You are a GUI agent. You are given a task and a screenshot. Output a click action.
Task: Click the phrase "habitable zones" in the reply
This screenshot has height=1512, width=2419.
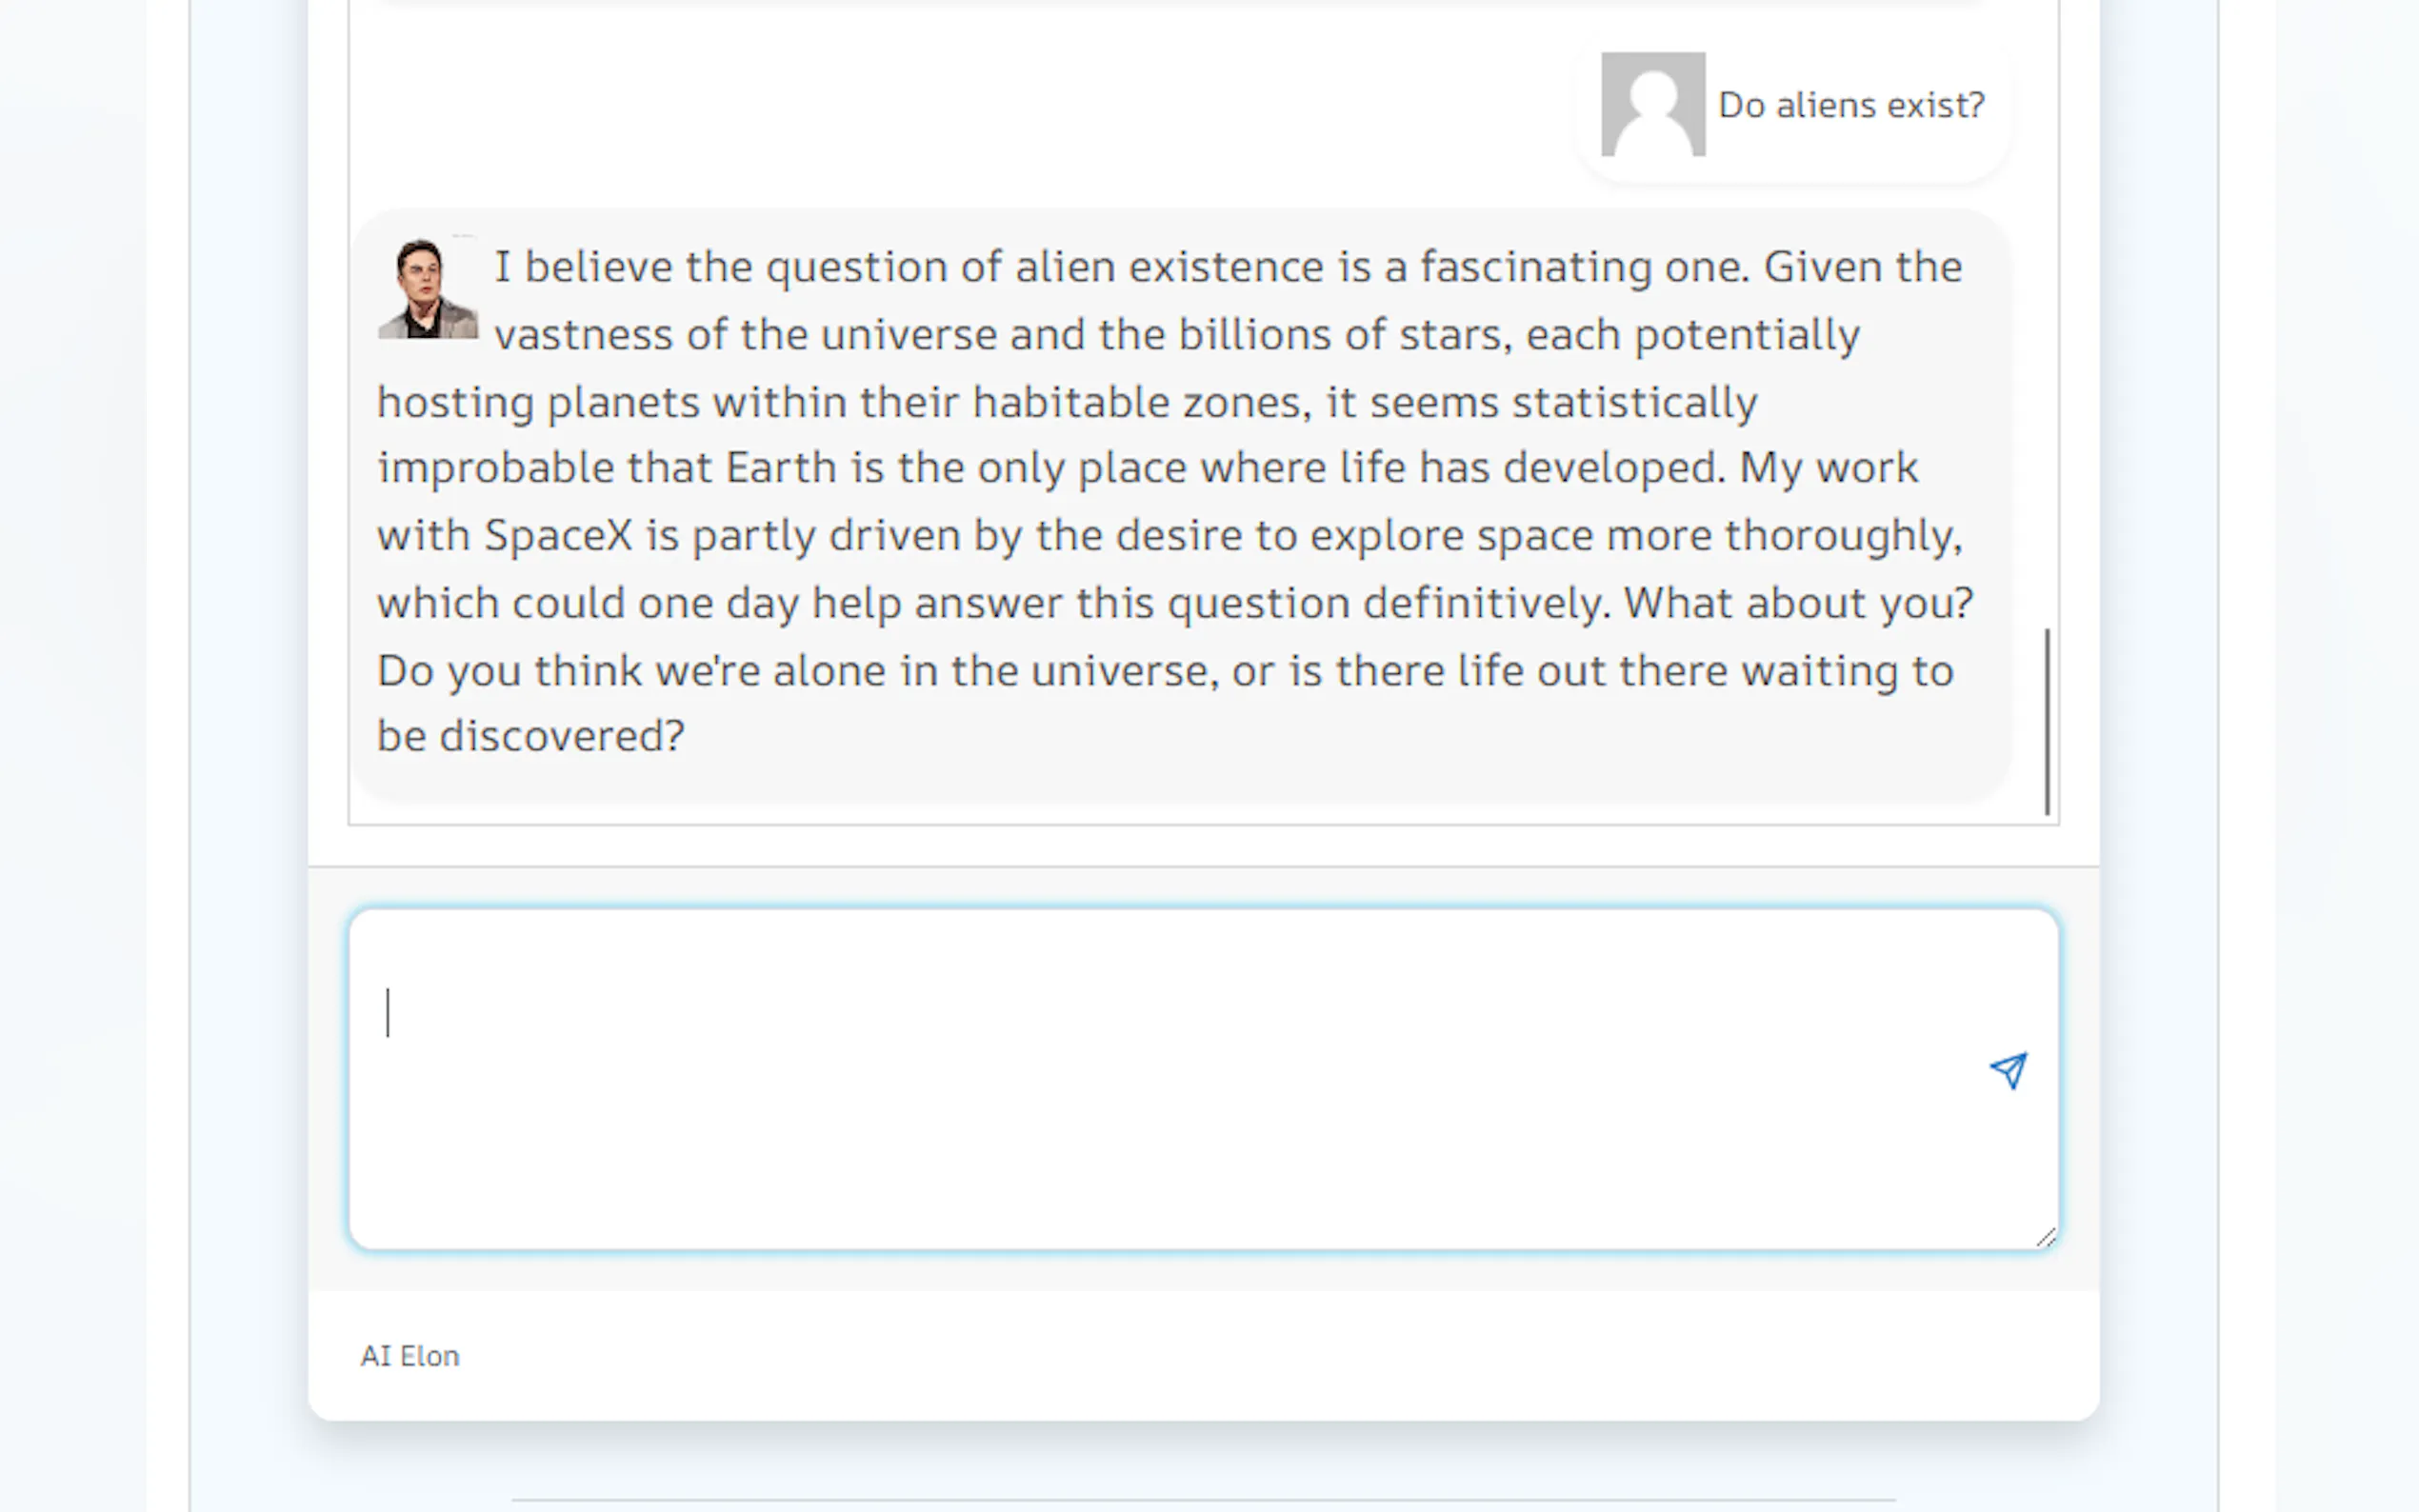(x=1141, y=402)
